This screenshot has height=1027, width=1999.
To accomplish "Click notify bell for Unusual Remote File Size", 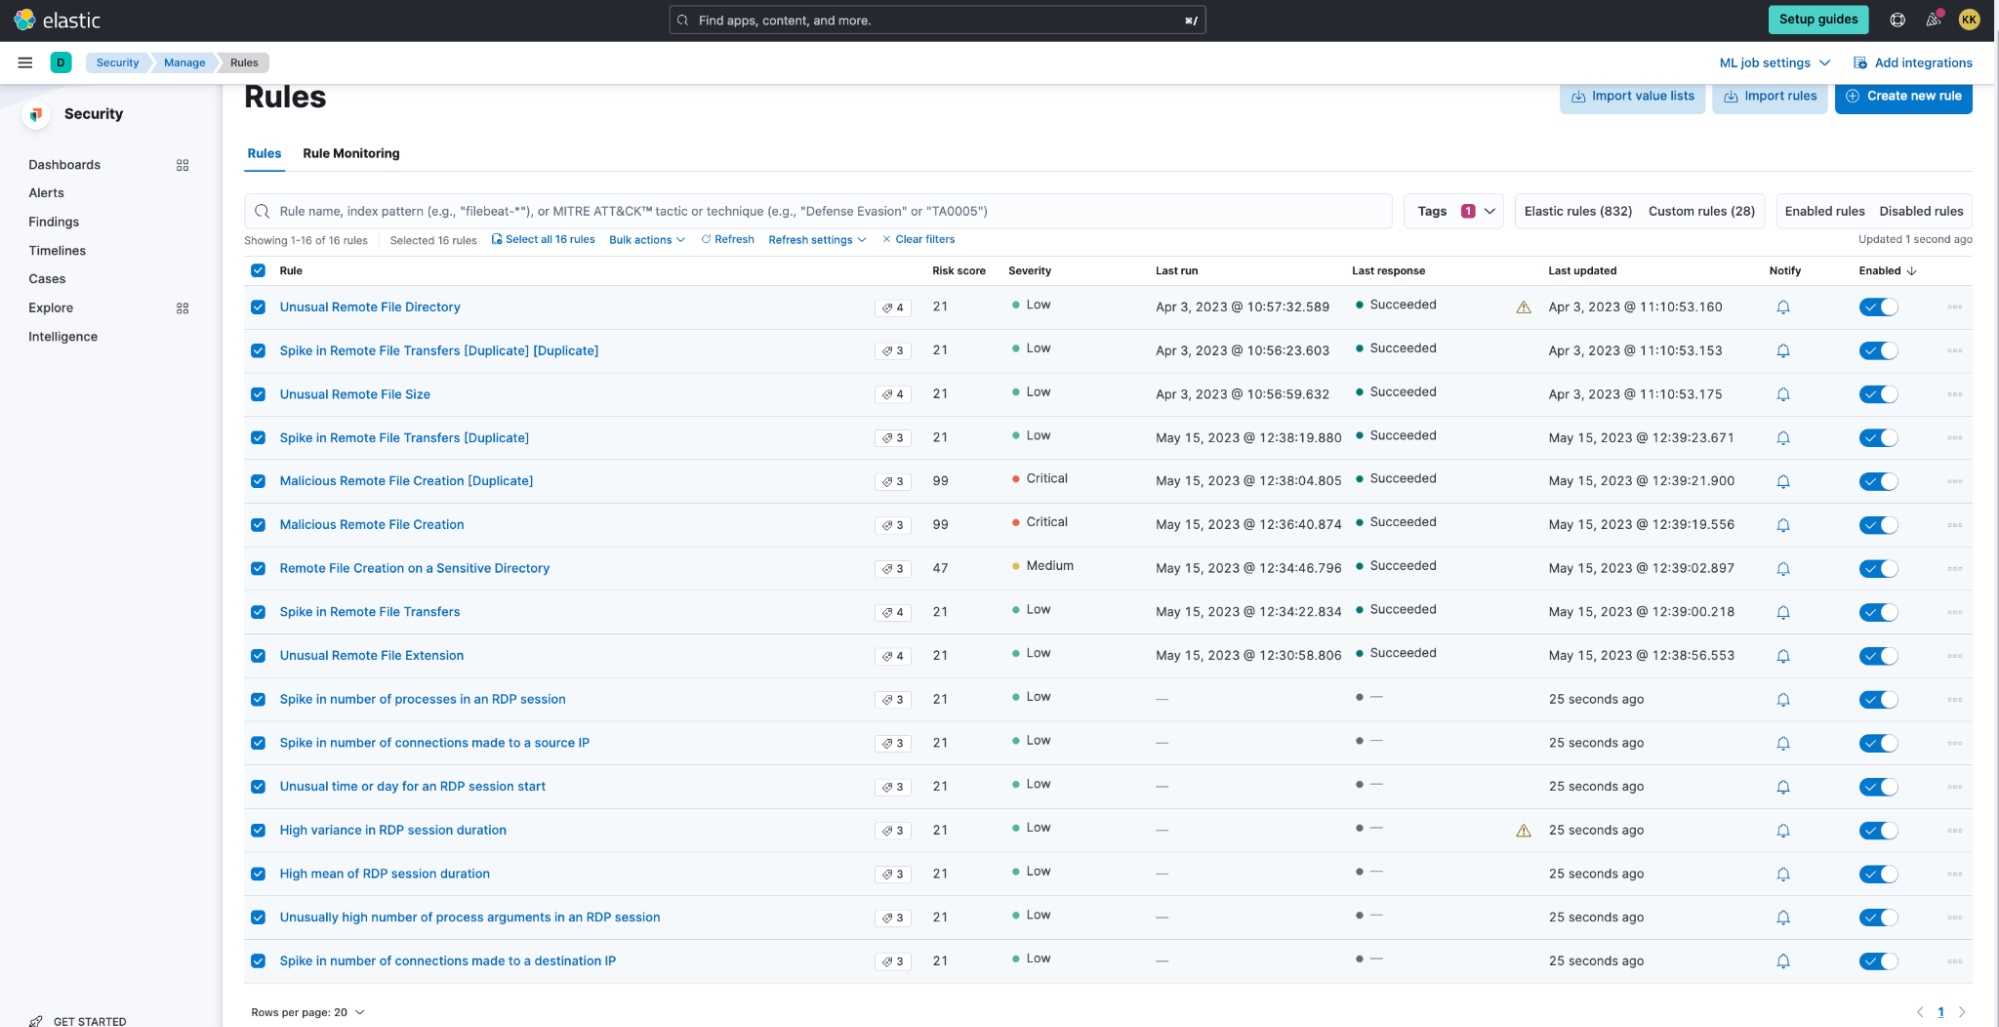I will pos(1783,394).
